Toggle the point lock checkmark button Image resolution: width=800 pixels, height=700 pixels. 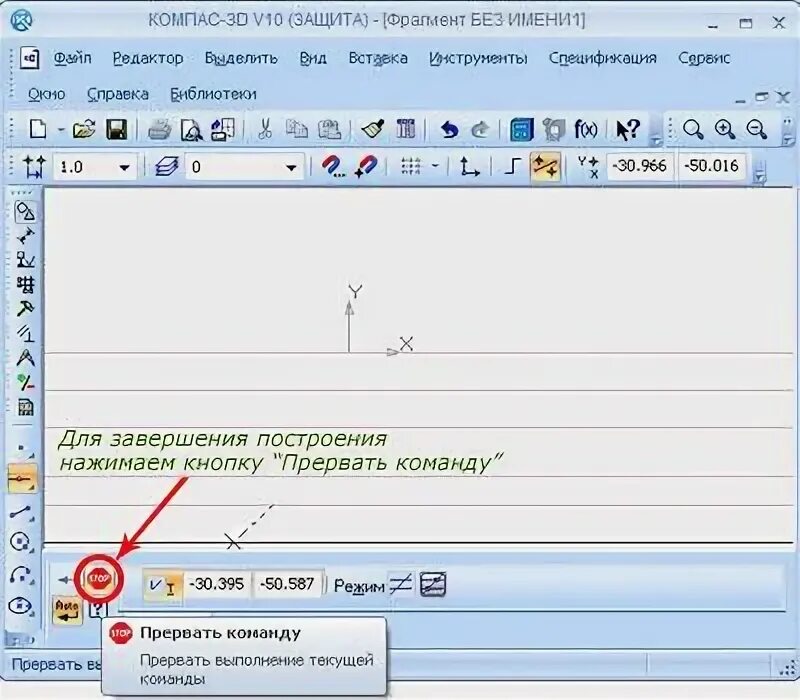(x=162, y=584)
